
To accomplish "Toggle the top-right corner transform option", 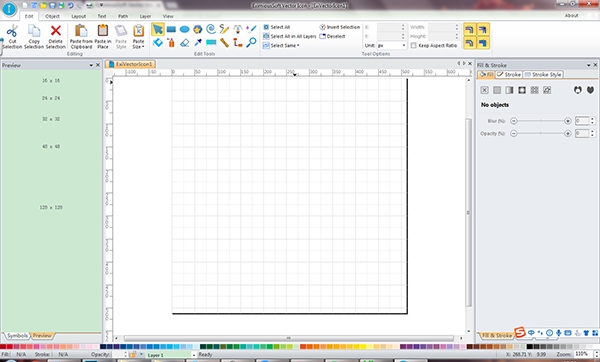I will coord(483,29).
